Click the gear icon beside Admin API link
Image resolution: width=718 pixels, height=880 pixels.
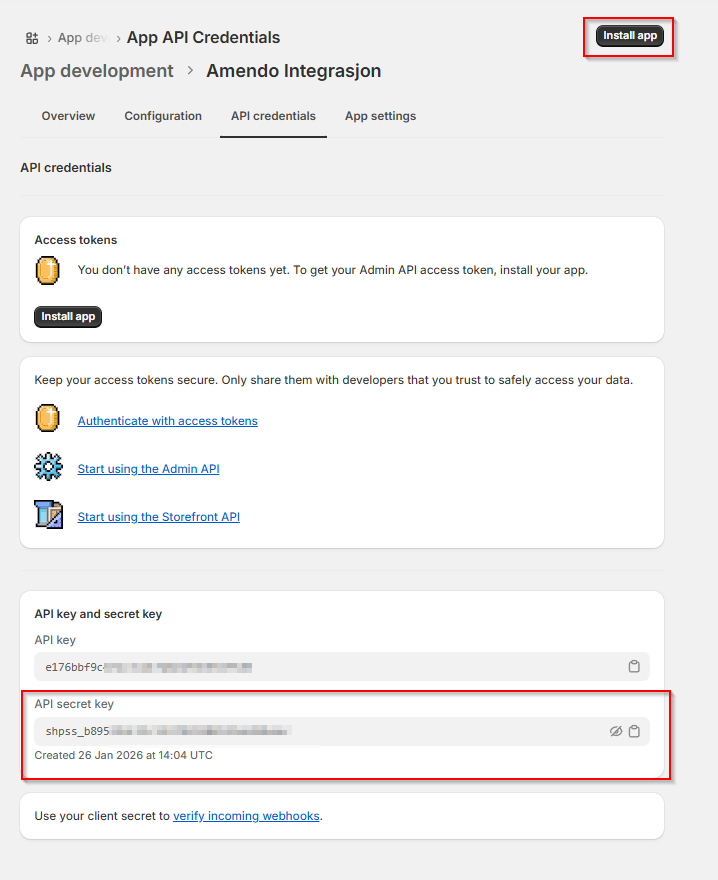(x=48, y=468)
